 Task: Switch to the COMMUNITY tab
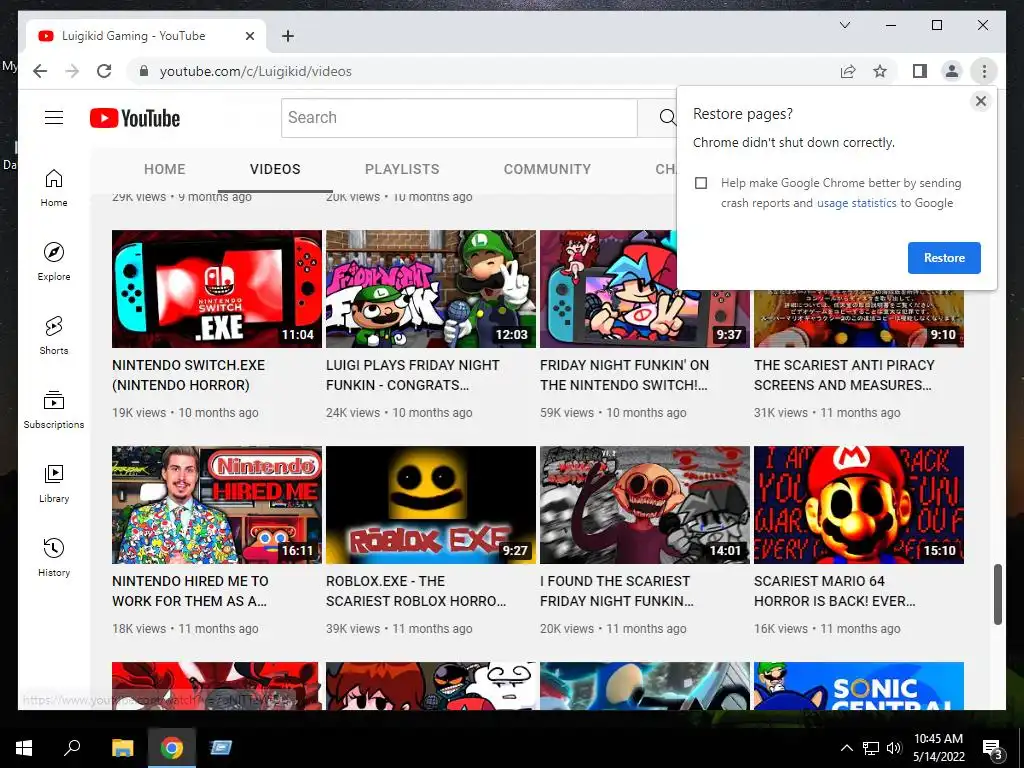pos(547,169)
